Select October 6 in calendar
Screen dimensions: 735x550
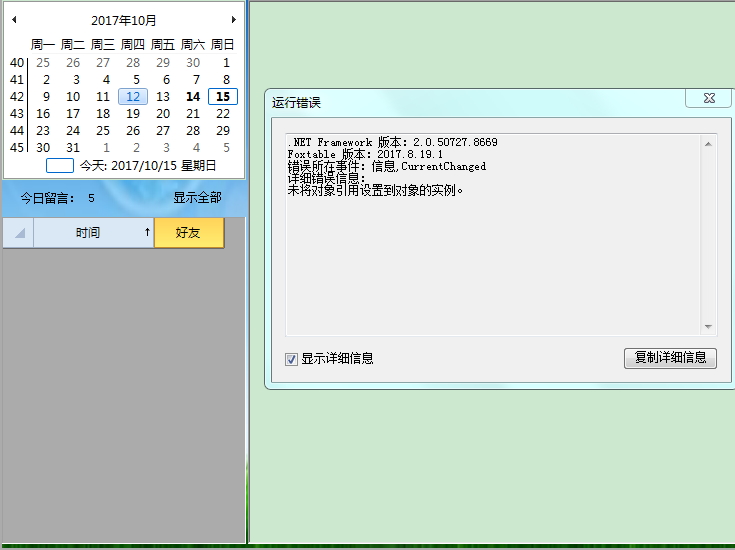click(x=166, y=80)
